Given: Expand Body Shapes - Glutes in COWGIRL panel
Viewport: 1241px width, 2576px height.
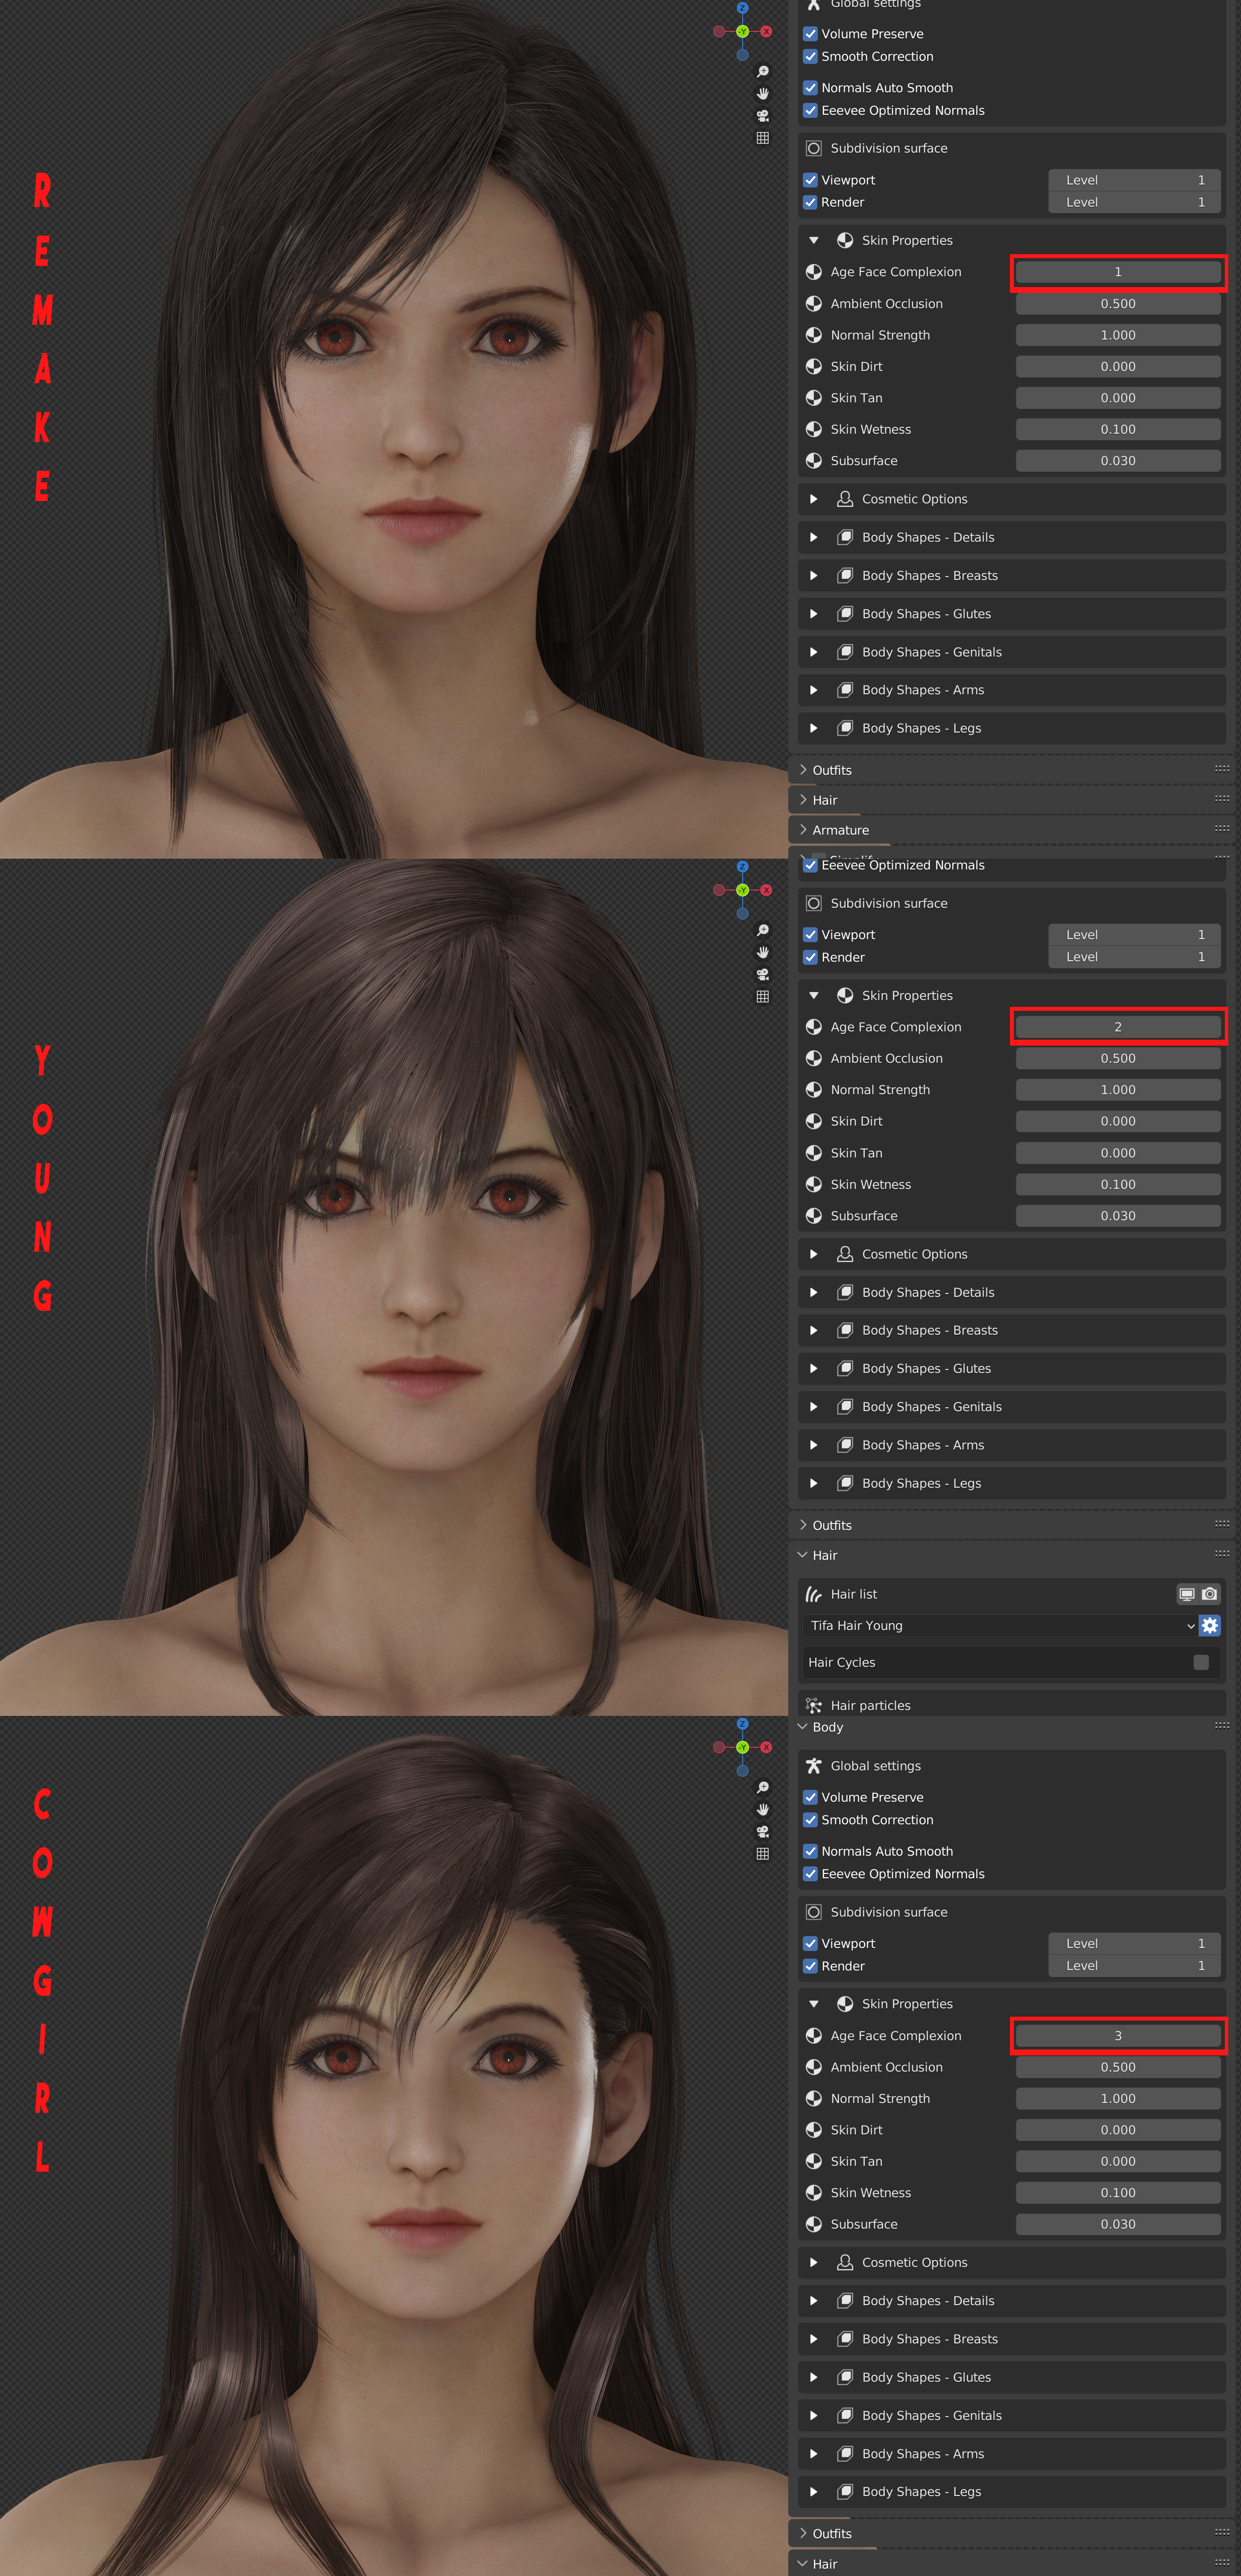Looking at the screenshot, I should click(x=814, y=2377).
